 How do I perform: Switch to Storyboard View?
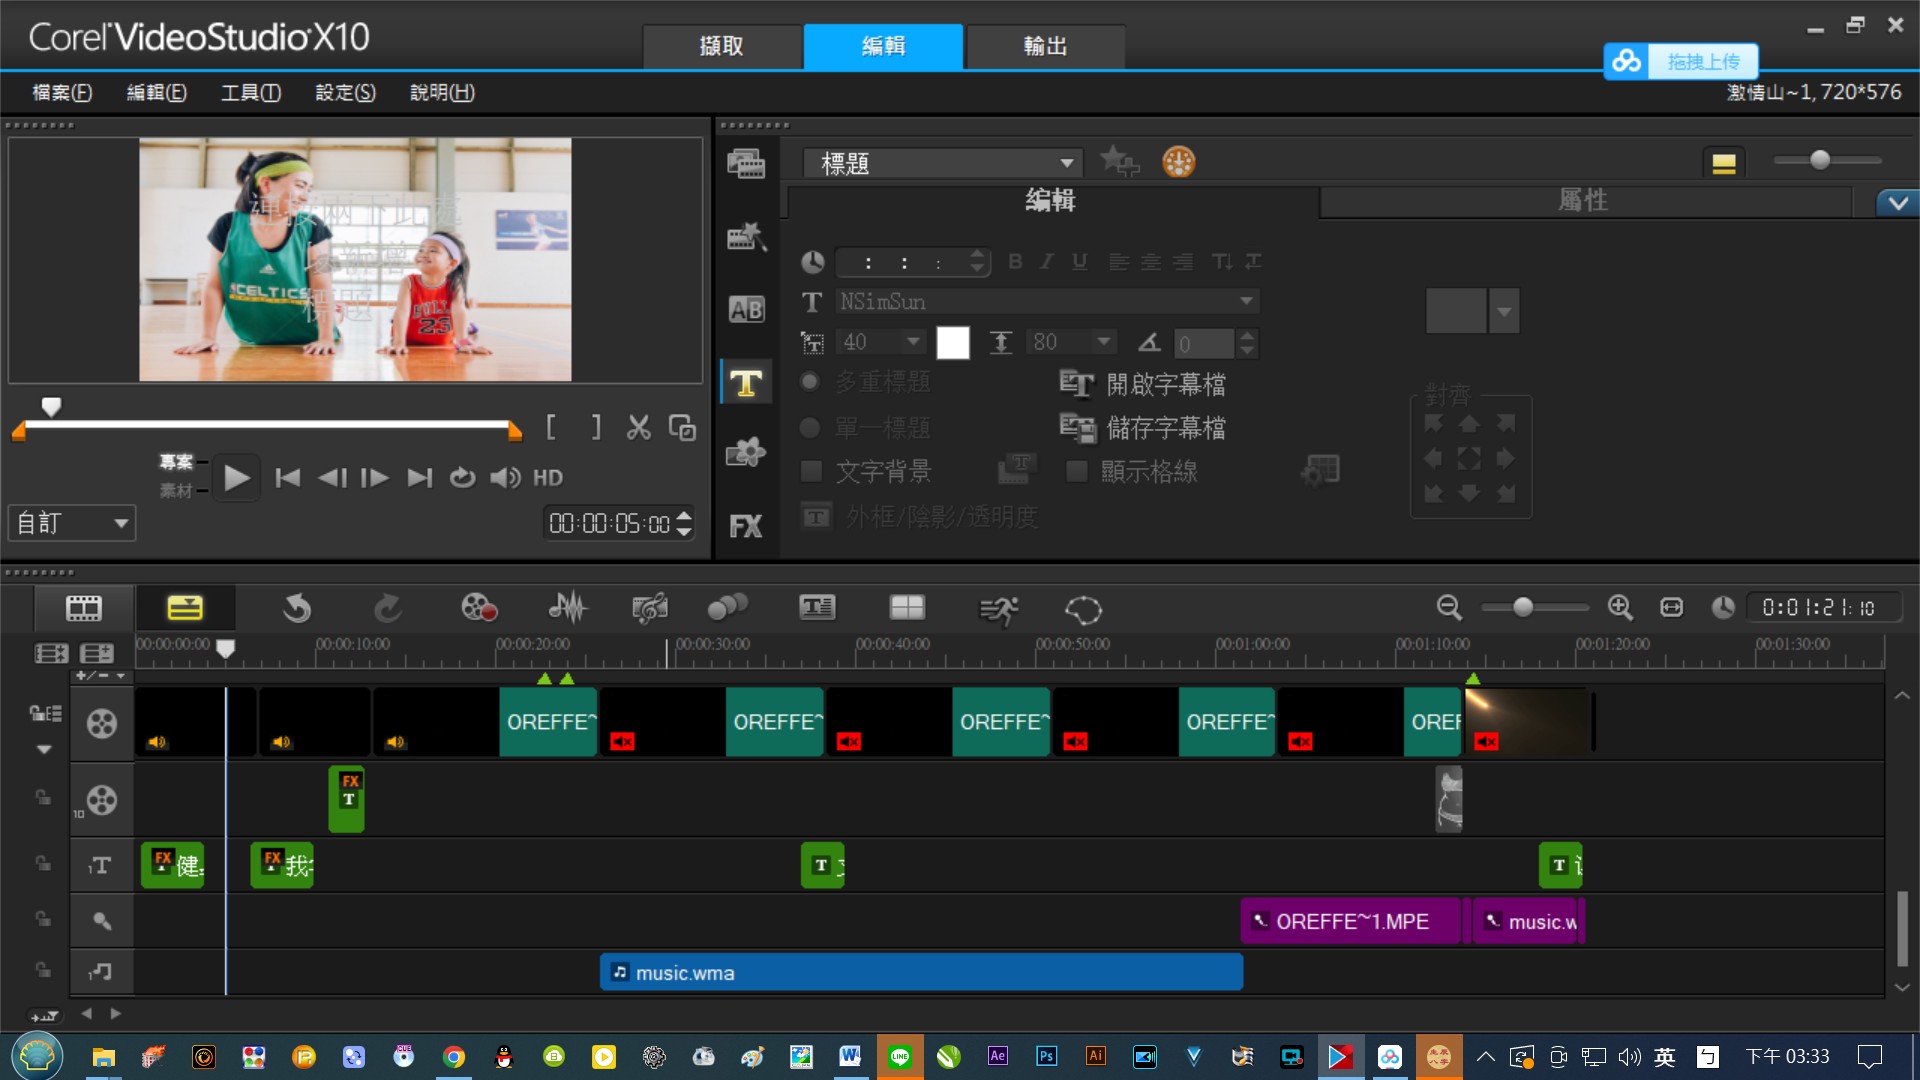[x=84, y=608]
